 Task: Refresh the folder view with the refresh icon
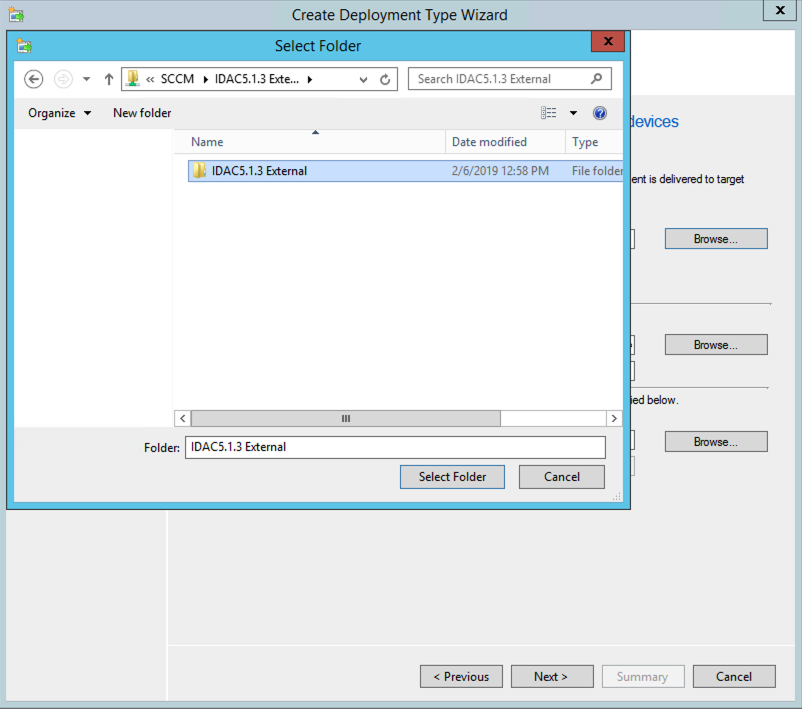pos(384,79)
